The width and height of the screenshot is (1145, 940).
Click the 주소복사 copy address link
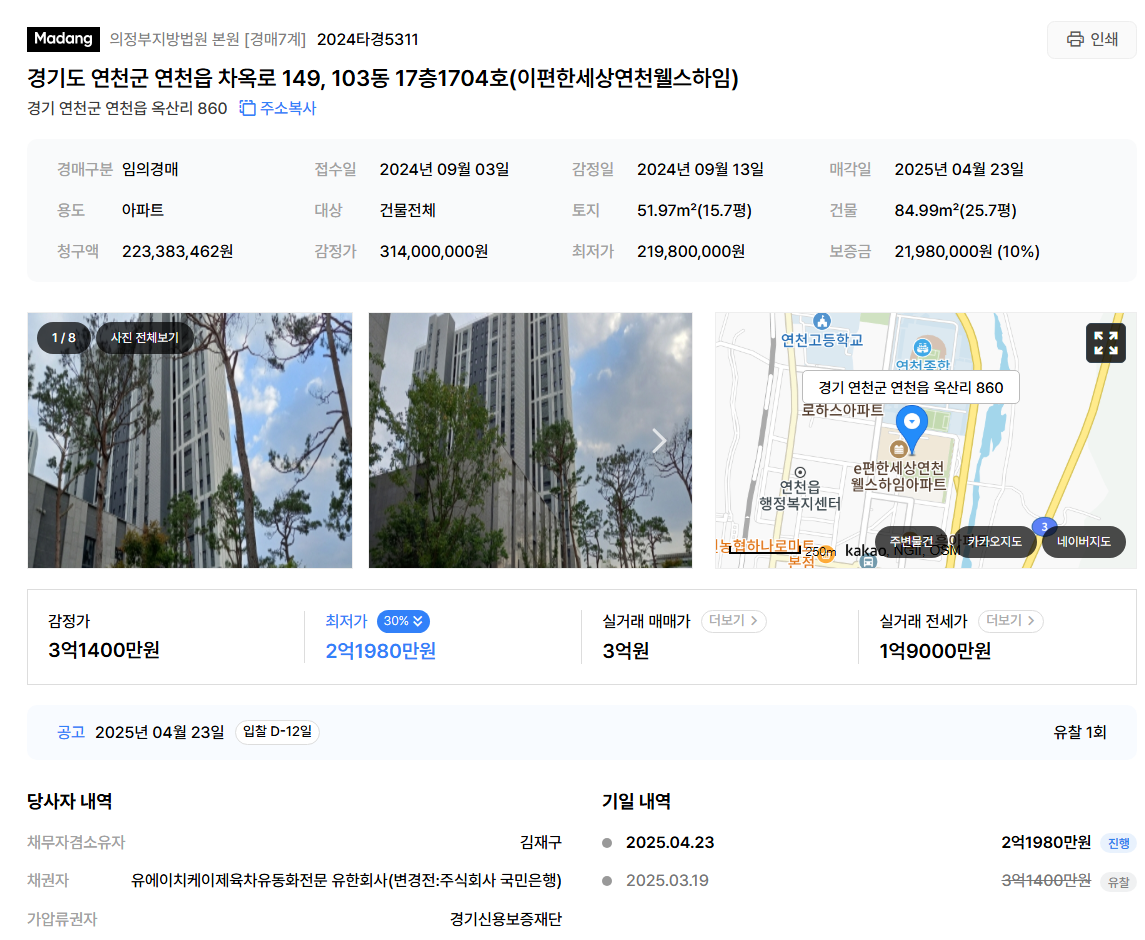(277, 108)
